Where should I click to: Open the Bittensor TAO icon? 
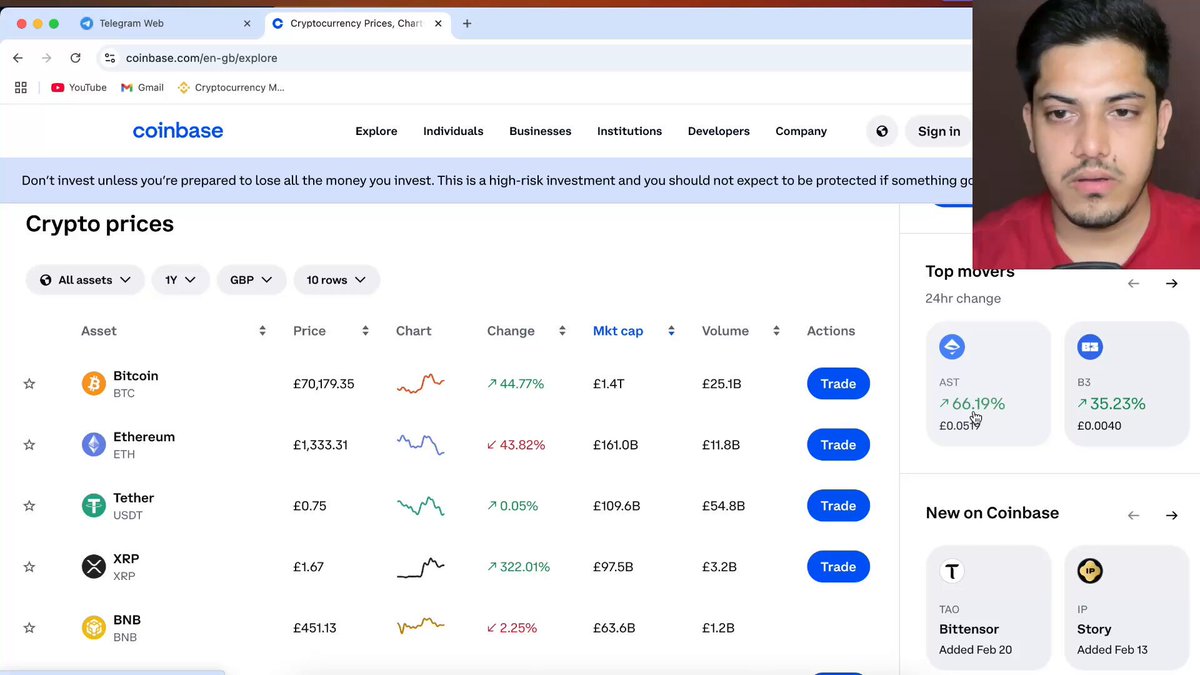tap(951, 571)
